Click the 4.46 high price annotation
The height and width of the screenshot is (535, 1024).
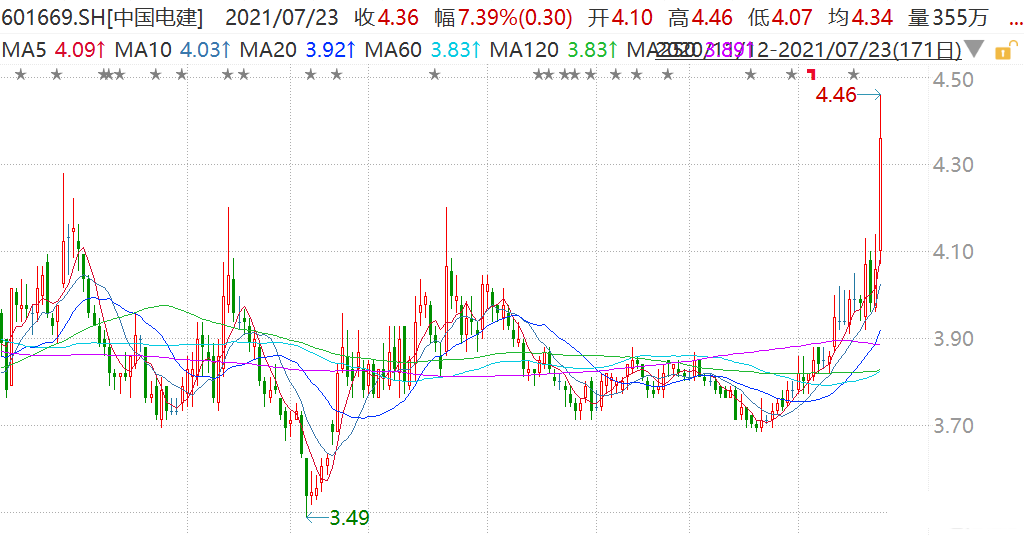[836, 95]
